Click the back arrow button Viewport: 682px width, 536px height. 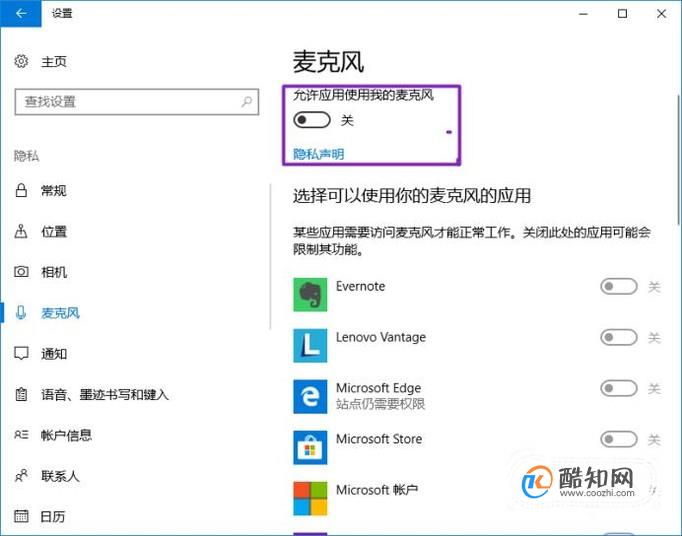[20, 13]
